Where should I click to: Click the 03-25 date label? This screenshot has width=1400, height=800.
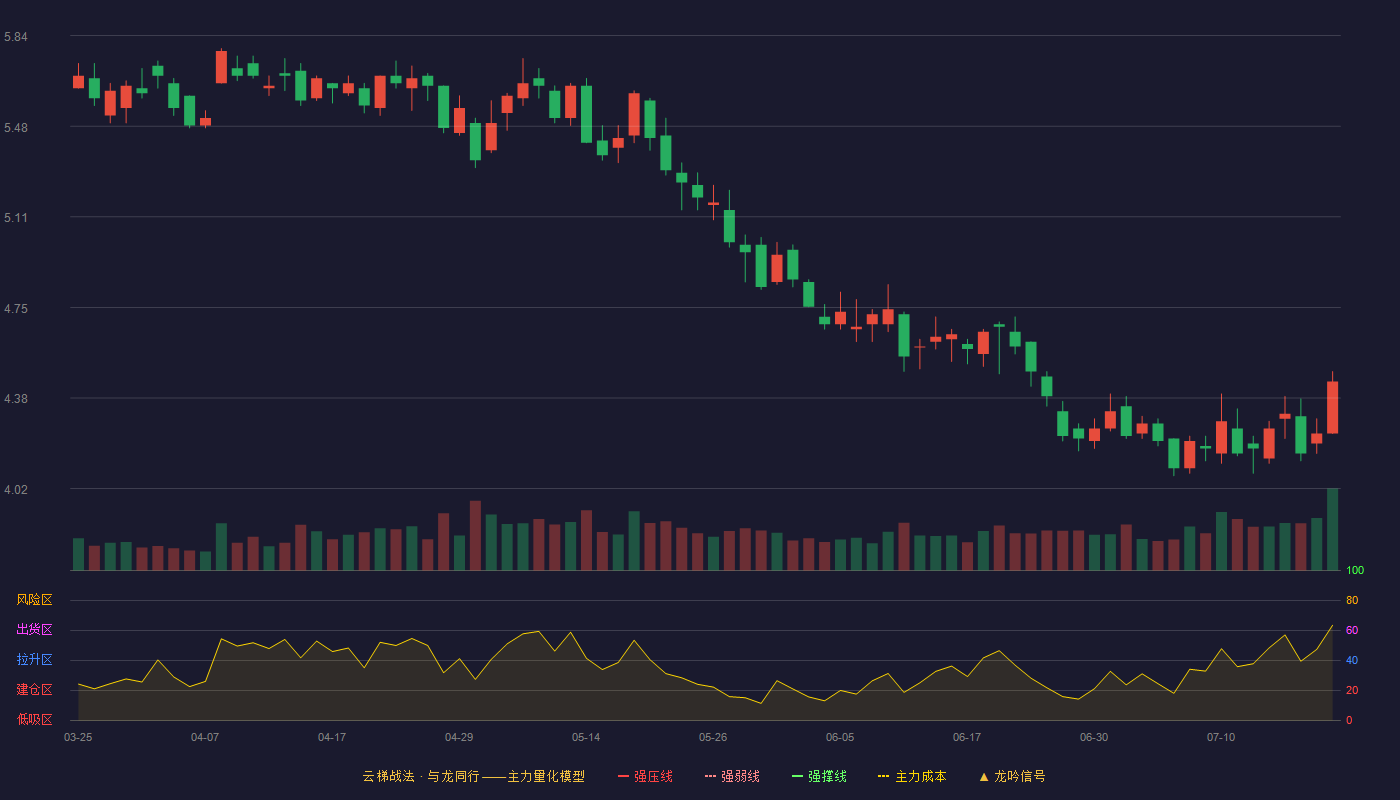[78, 737]
